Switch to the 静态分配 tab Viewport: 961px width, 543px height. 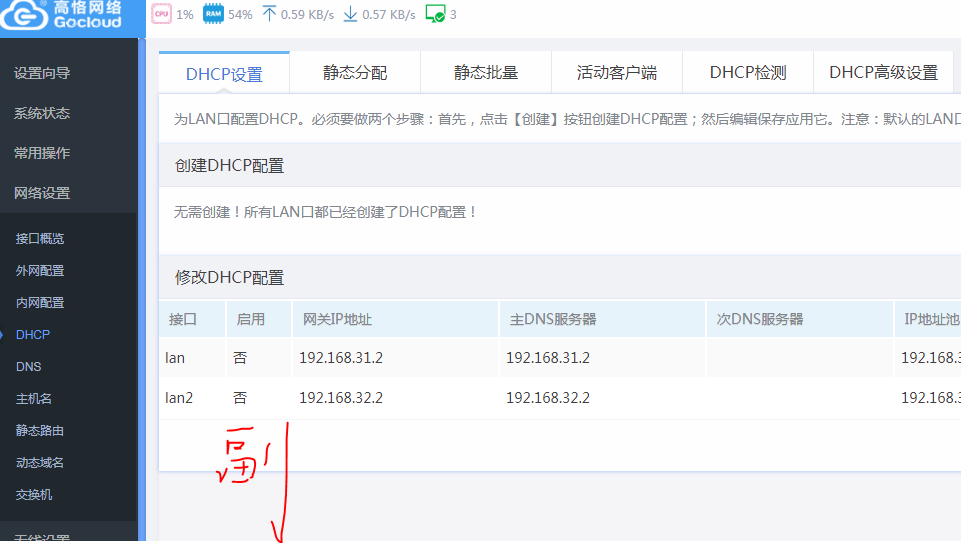click(x=355, y=73)
